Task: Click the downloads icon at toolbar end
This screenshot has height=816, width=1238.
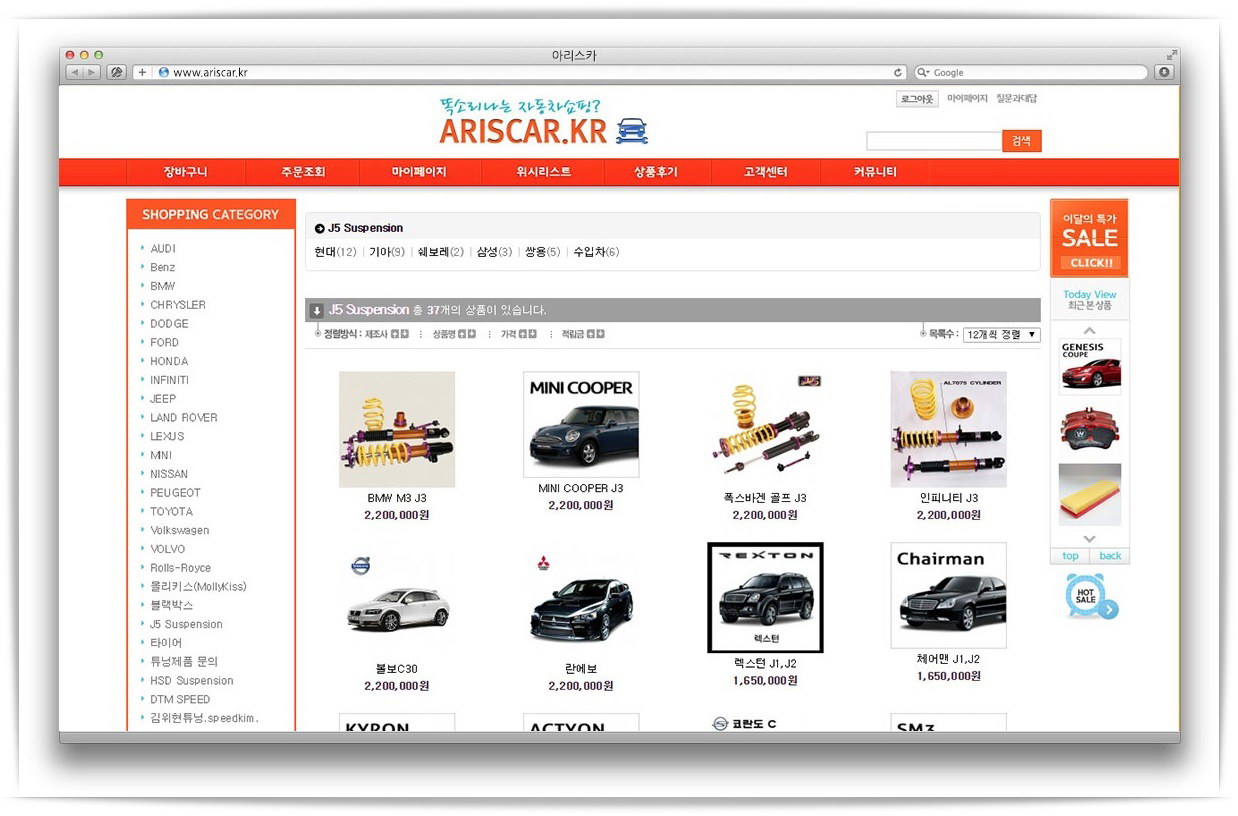Action: 1164,72
